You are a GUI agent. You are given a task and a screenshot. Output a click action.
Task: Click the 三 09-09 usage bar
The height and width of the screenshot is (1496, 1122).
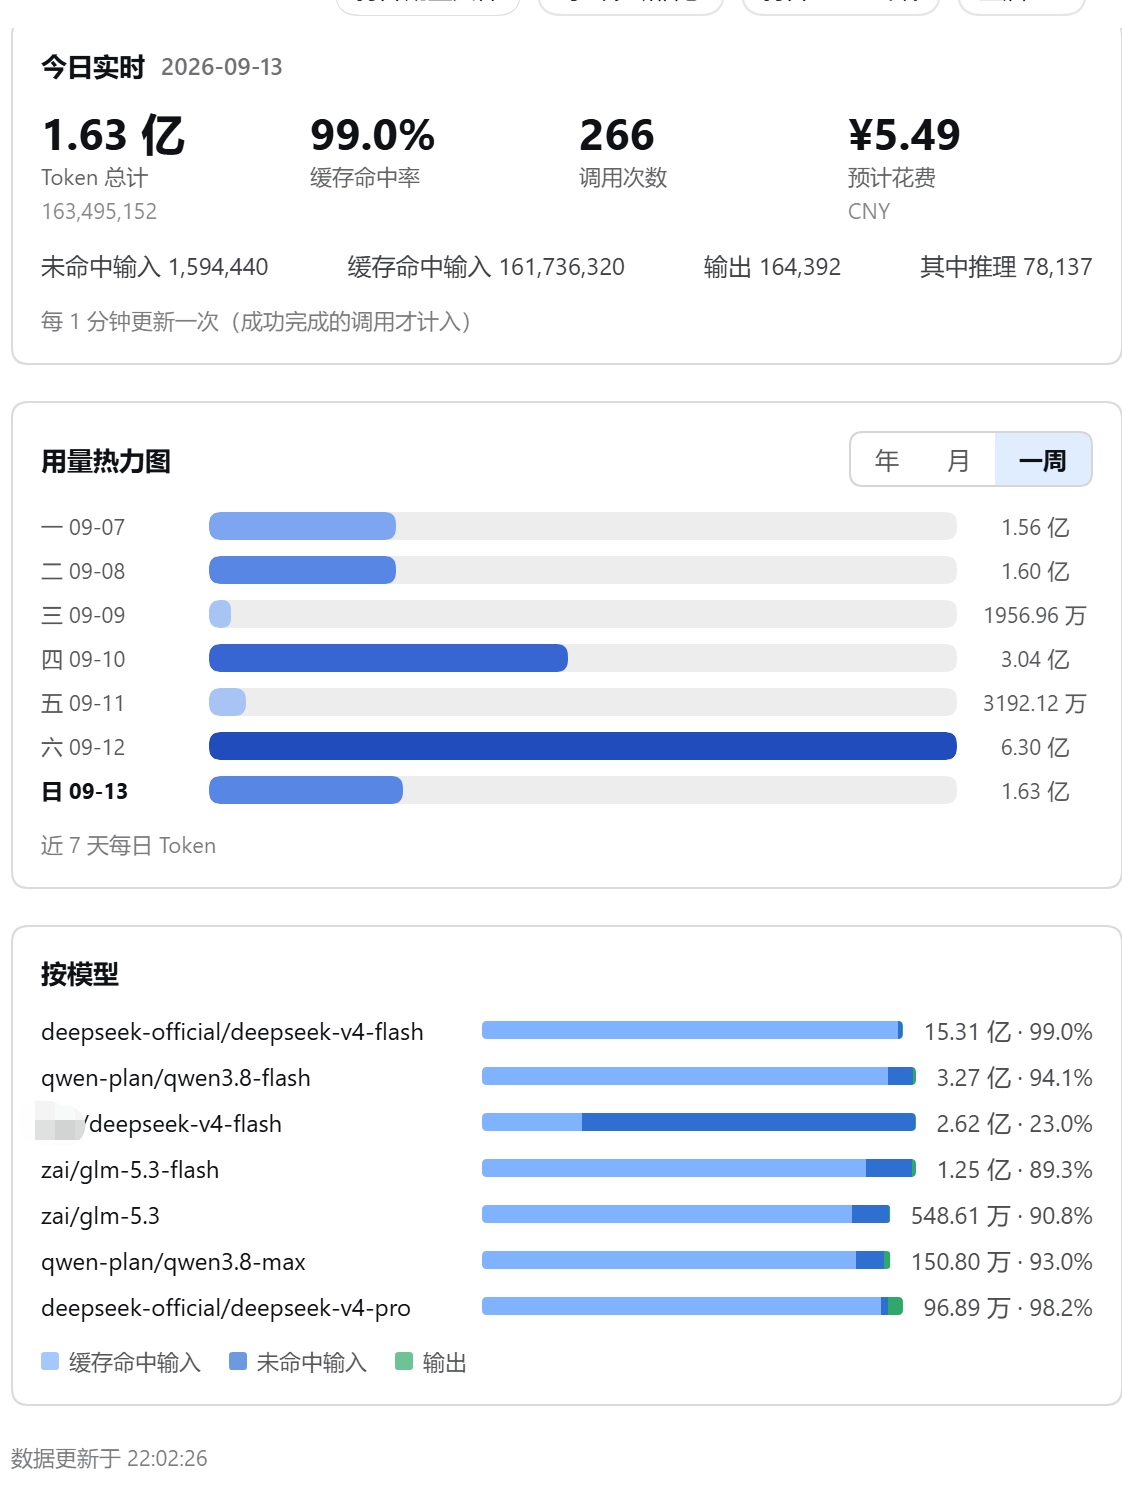click(582, 614)
